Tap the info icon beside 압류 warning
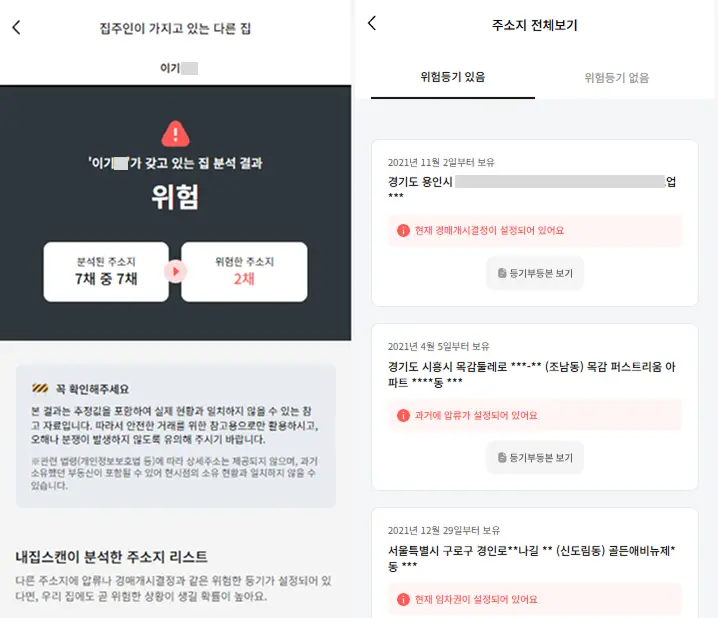Viewport: 718px width, 618px height. [403, 415]
